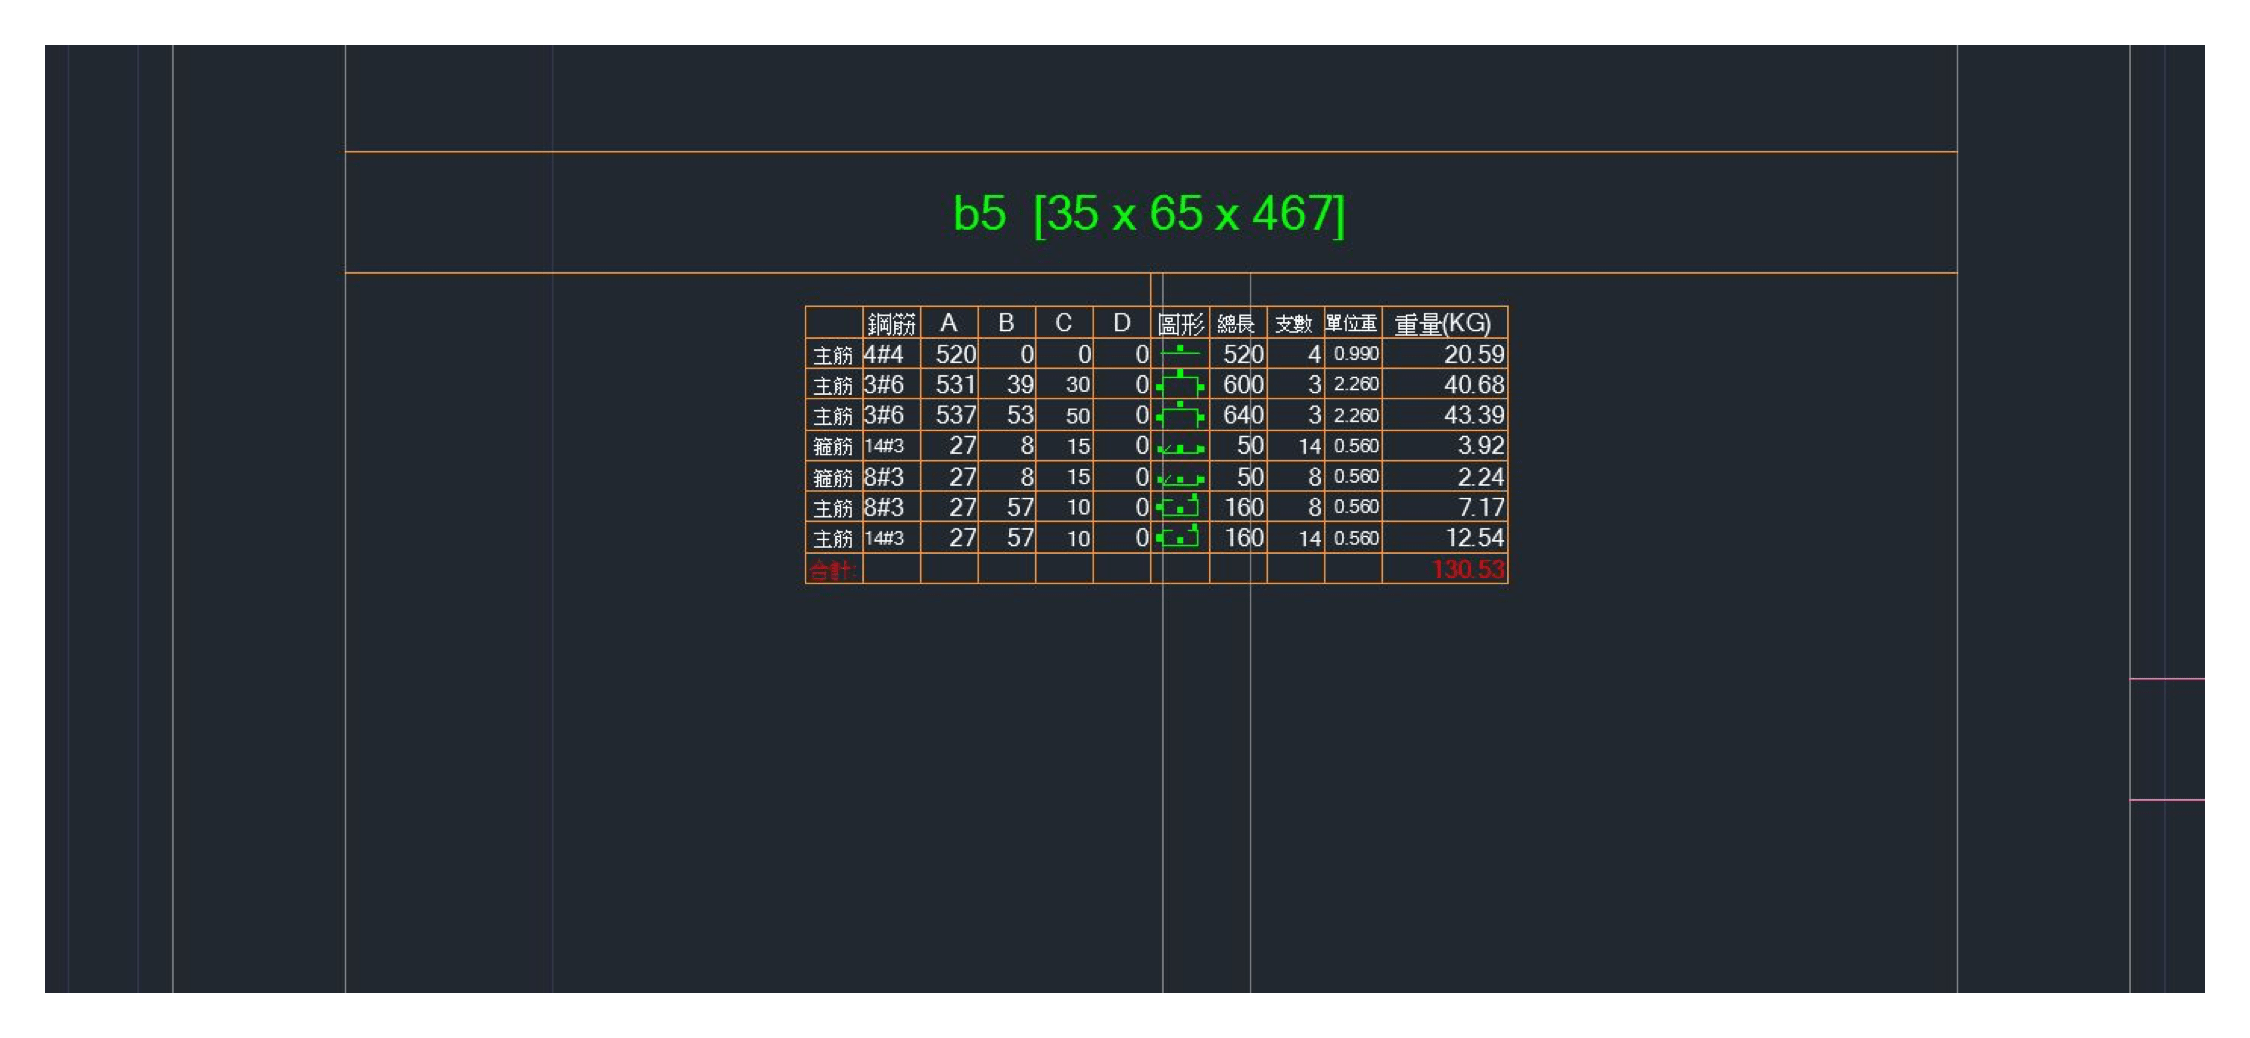Viewport: 2250px width, 1038px height.
Task: Click the total length 160 in the 12.54 row
Action: click(1244, 538)
